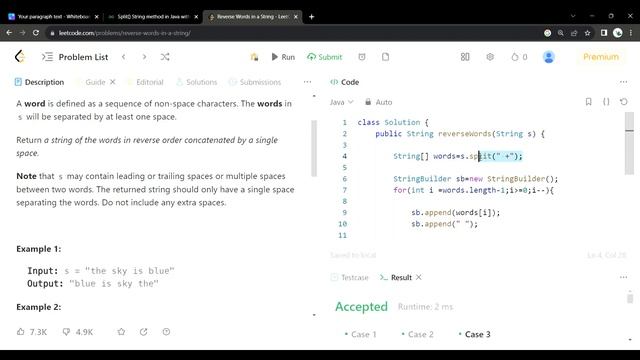Viewport: 640px width, 360px height.
Task: Bookmark this page star icon
Action: click(x=587, y=33)
